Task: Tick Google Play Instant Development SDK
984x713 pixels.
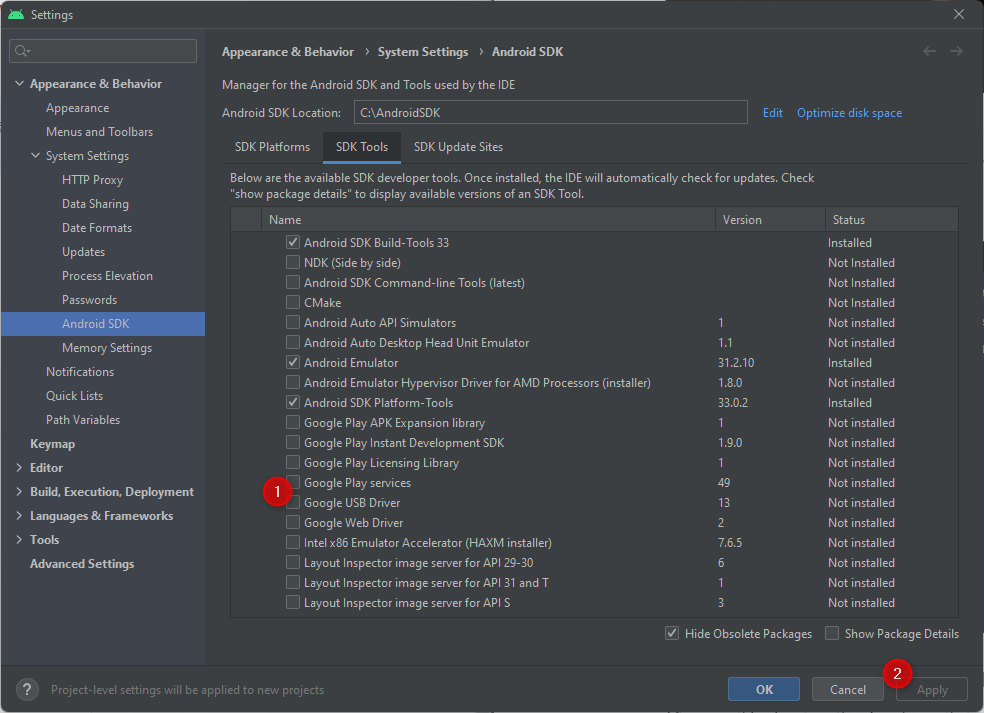Action: [x=292, y=442]
